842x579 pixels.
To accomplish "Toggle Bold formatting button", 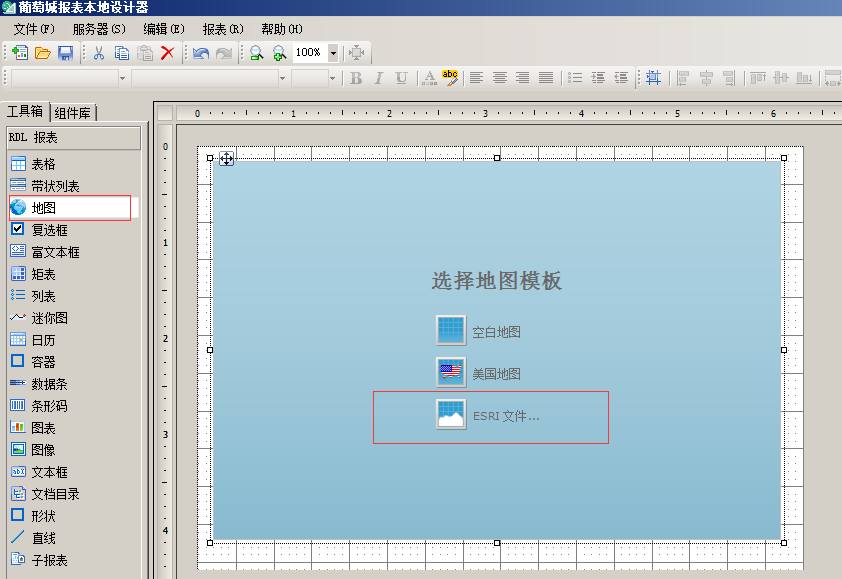I will click(x=355, y=78).
